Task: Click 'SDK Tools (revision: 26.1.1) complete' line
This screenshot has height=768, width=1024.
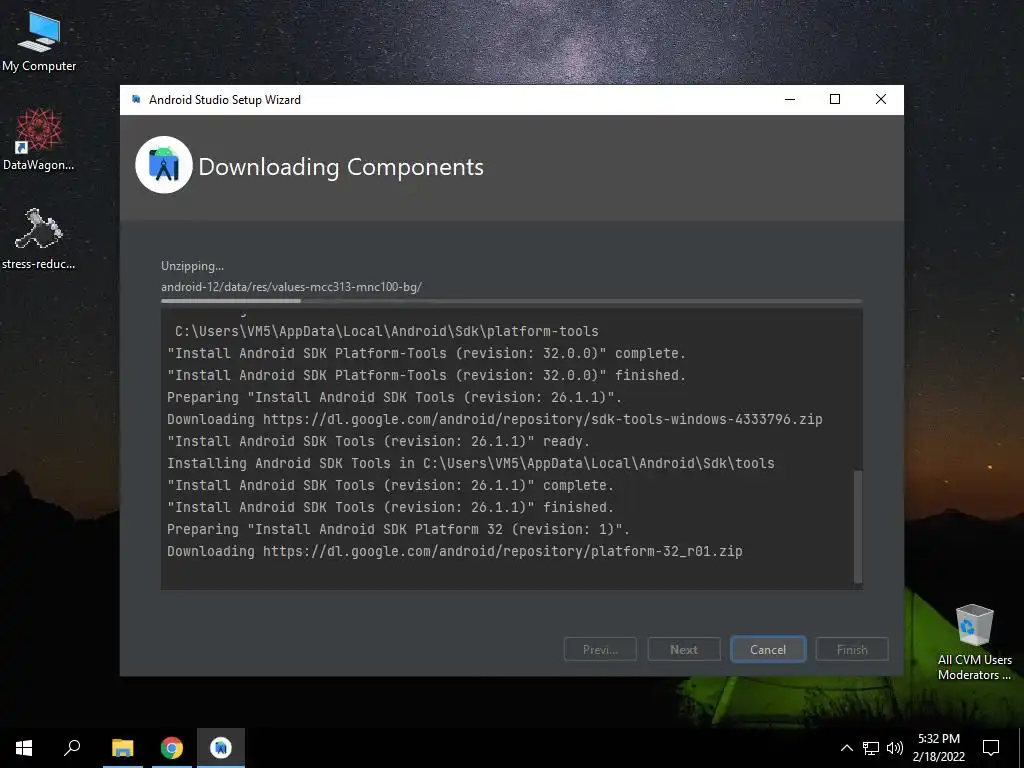Action: tap(391, 485)
